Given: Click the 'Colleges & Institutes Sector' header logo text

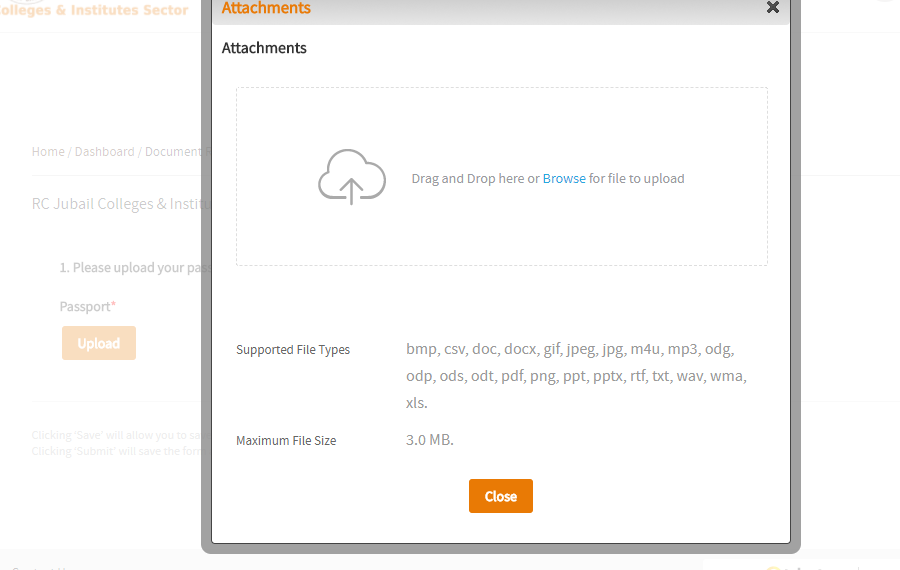Looking at the screenshot, I should coord(94,10).
